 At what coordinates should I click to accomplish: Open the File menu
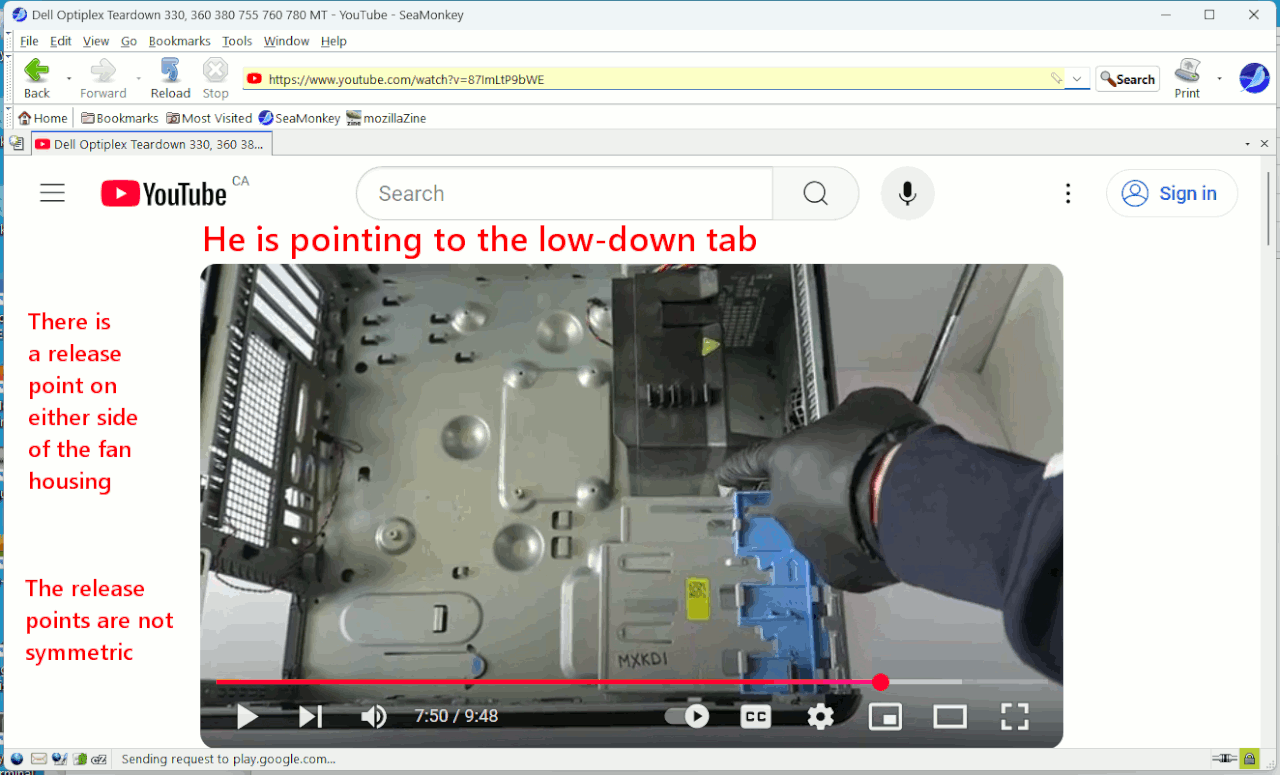[29, 41]
